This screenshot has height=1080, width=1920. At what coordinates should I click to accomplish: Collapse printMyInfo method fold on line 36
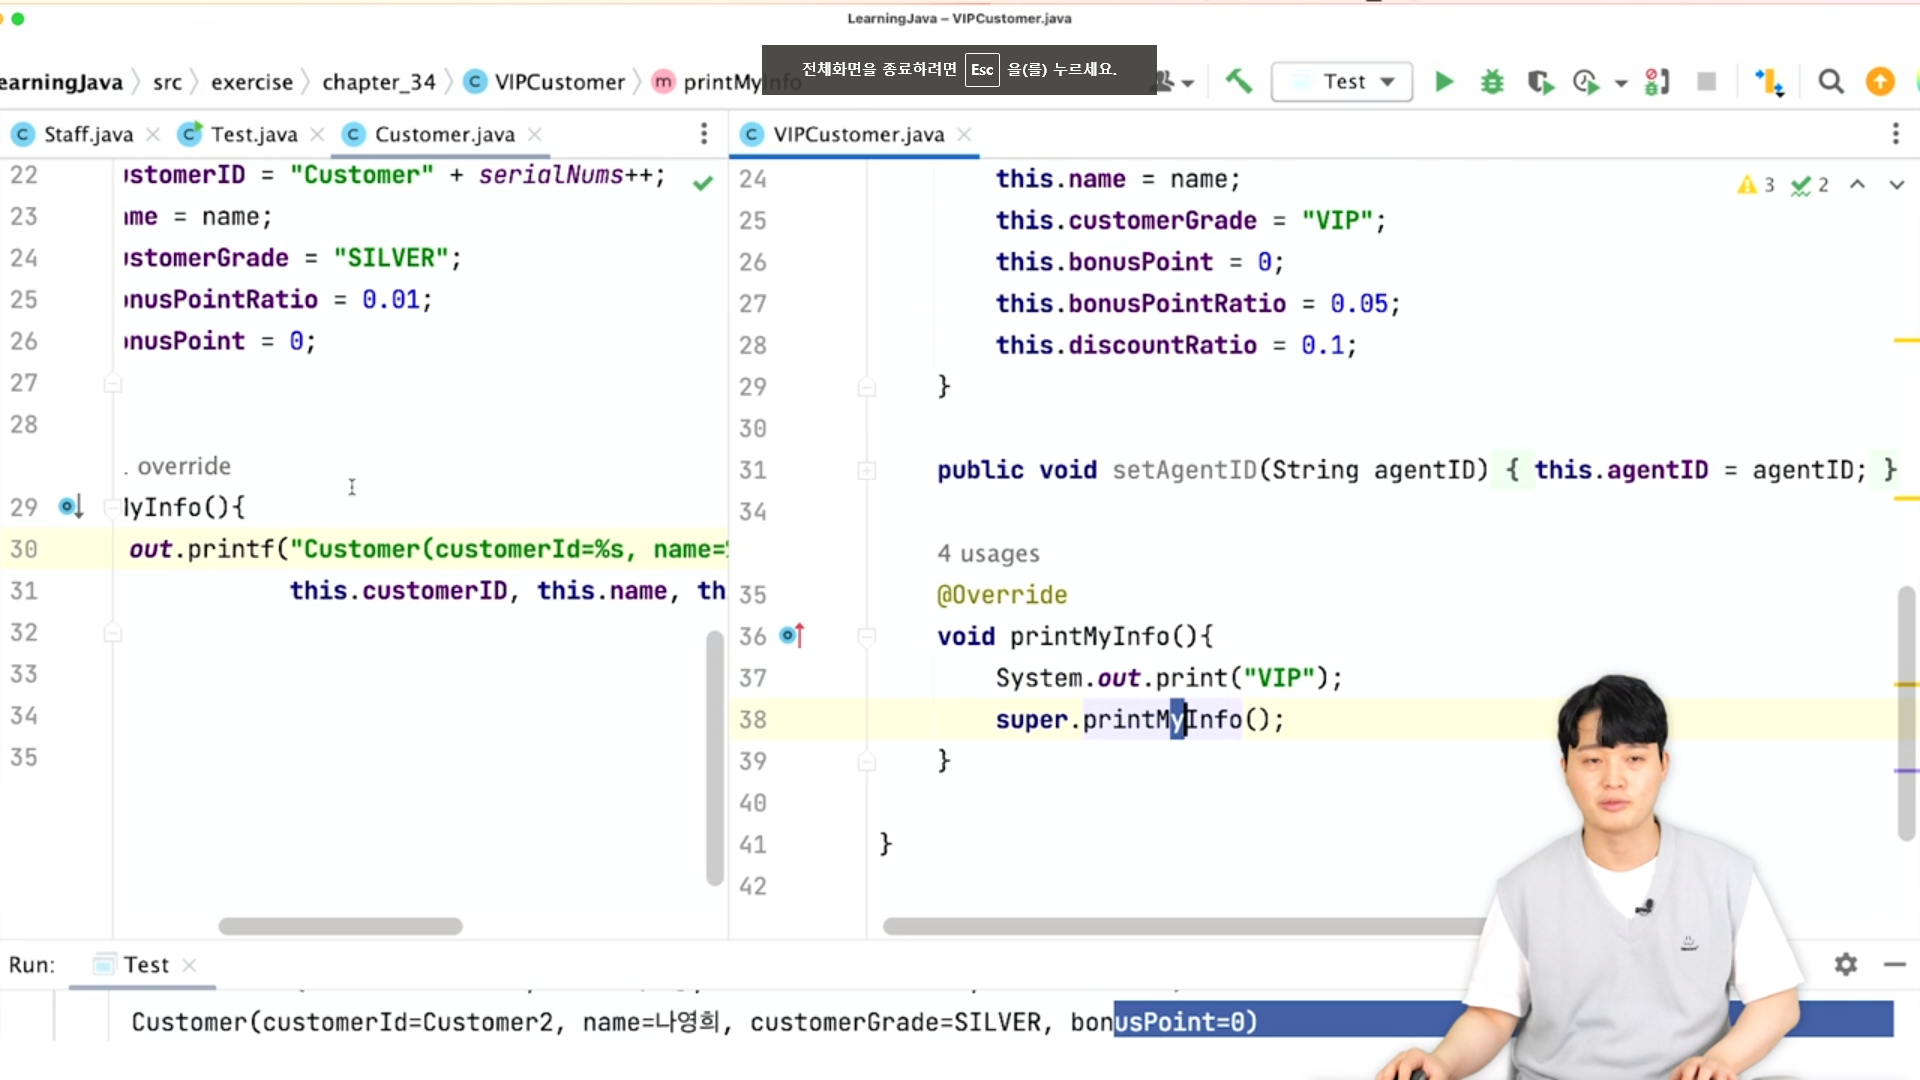(867, 636)
